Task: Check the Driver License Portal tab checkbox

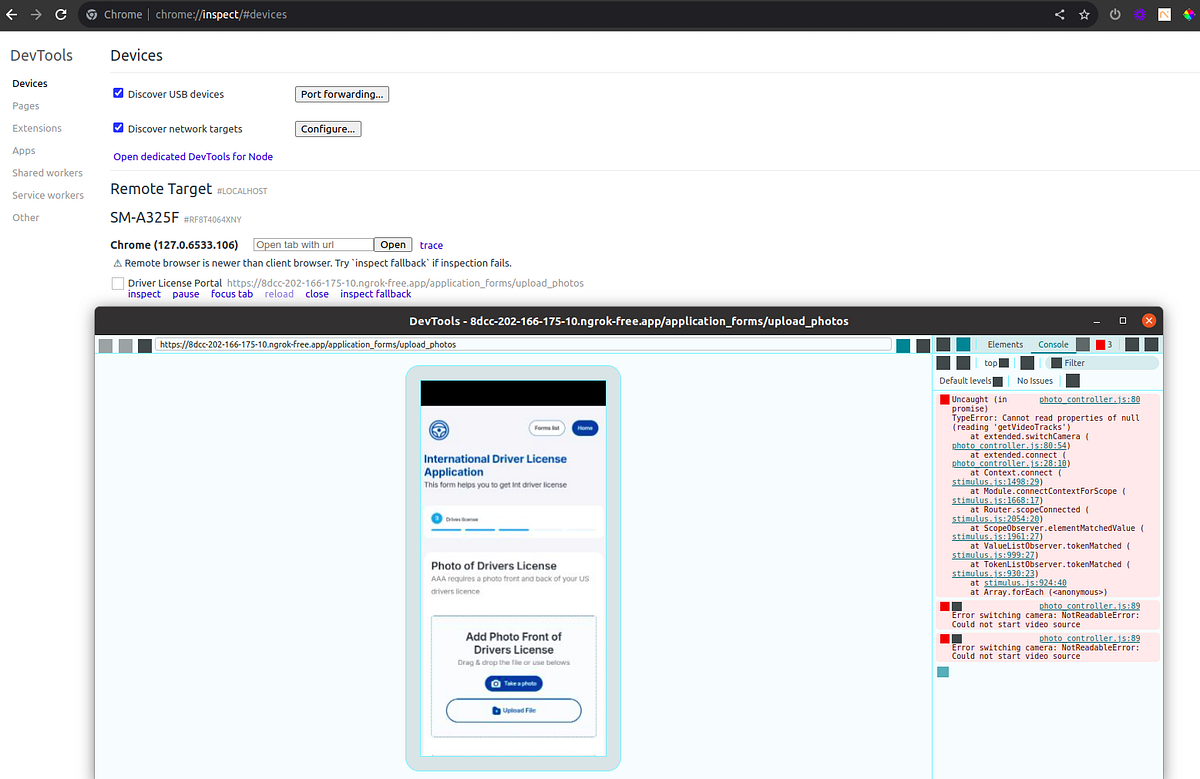Action: [117, 283]
